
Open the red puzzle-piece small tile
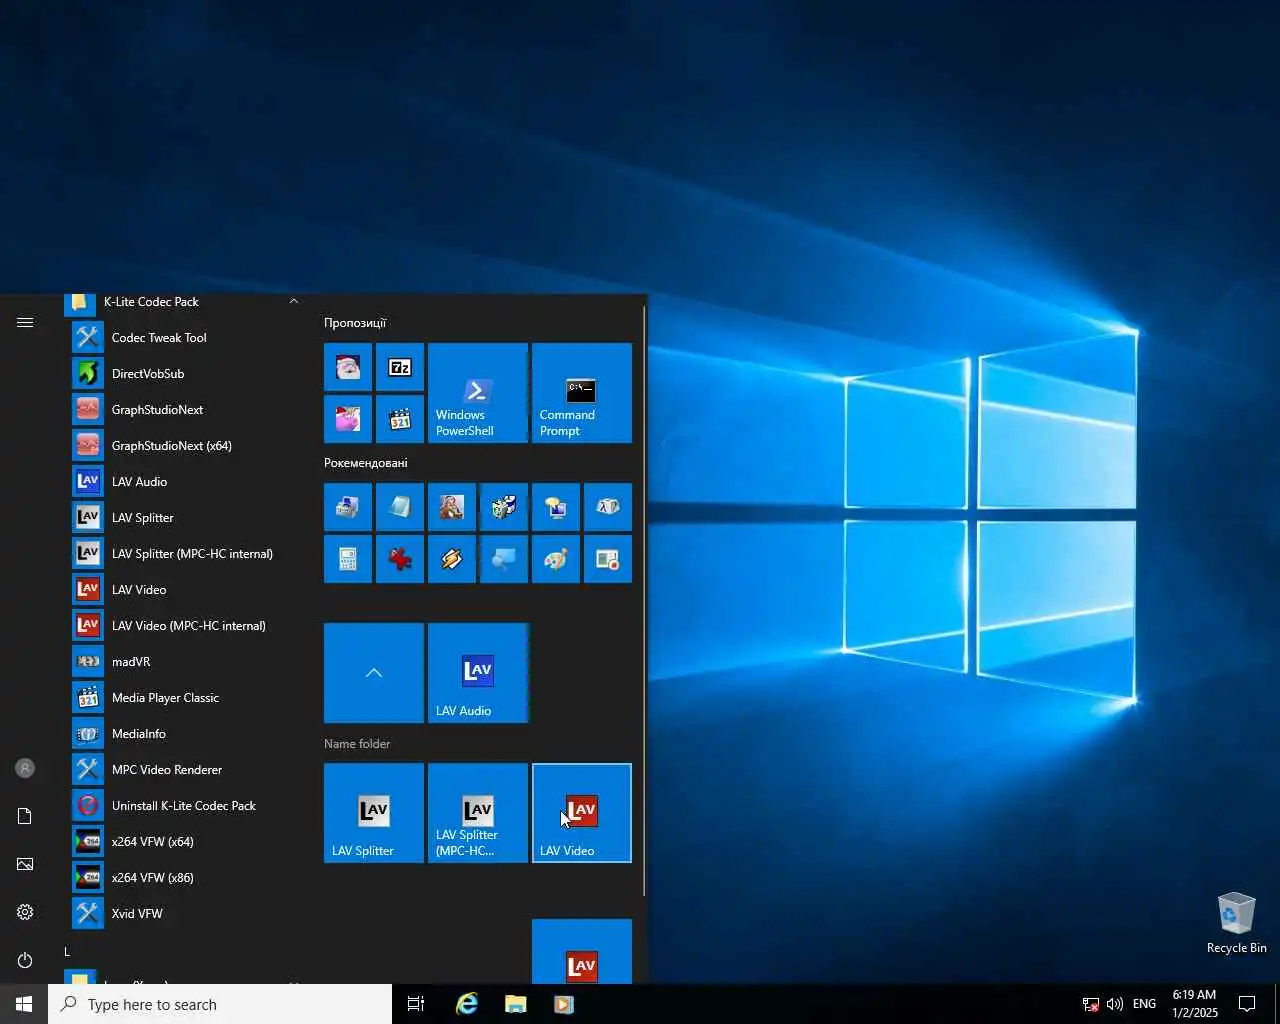coord(400,559)
